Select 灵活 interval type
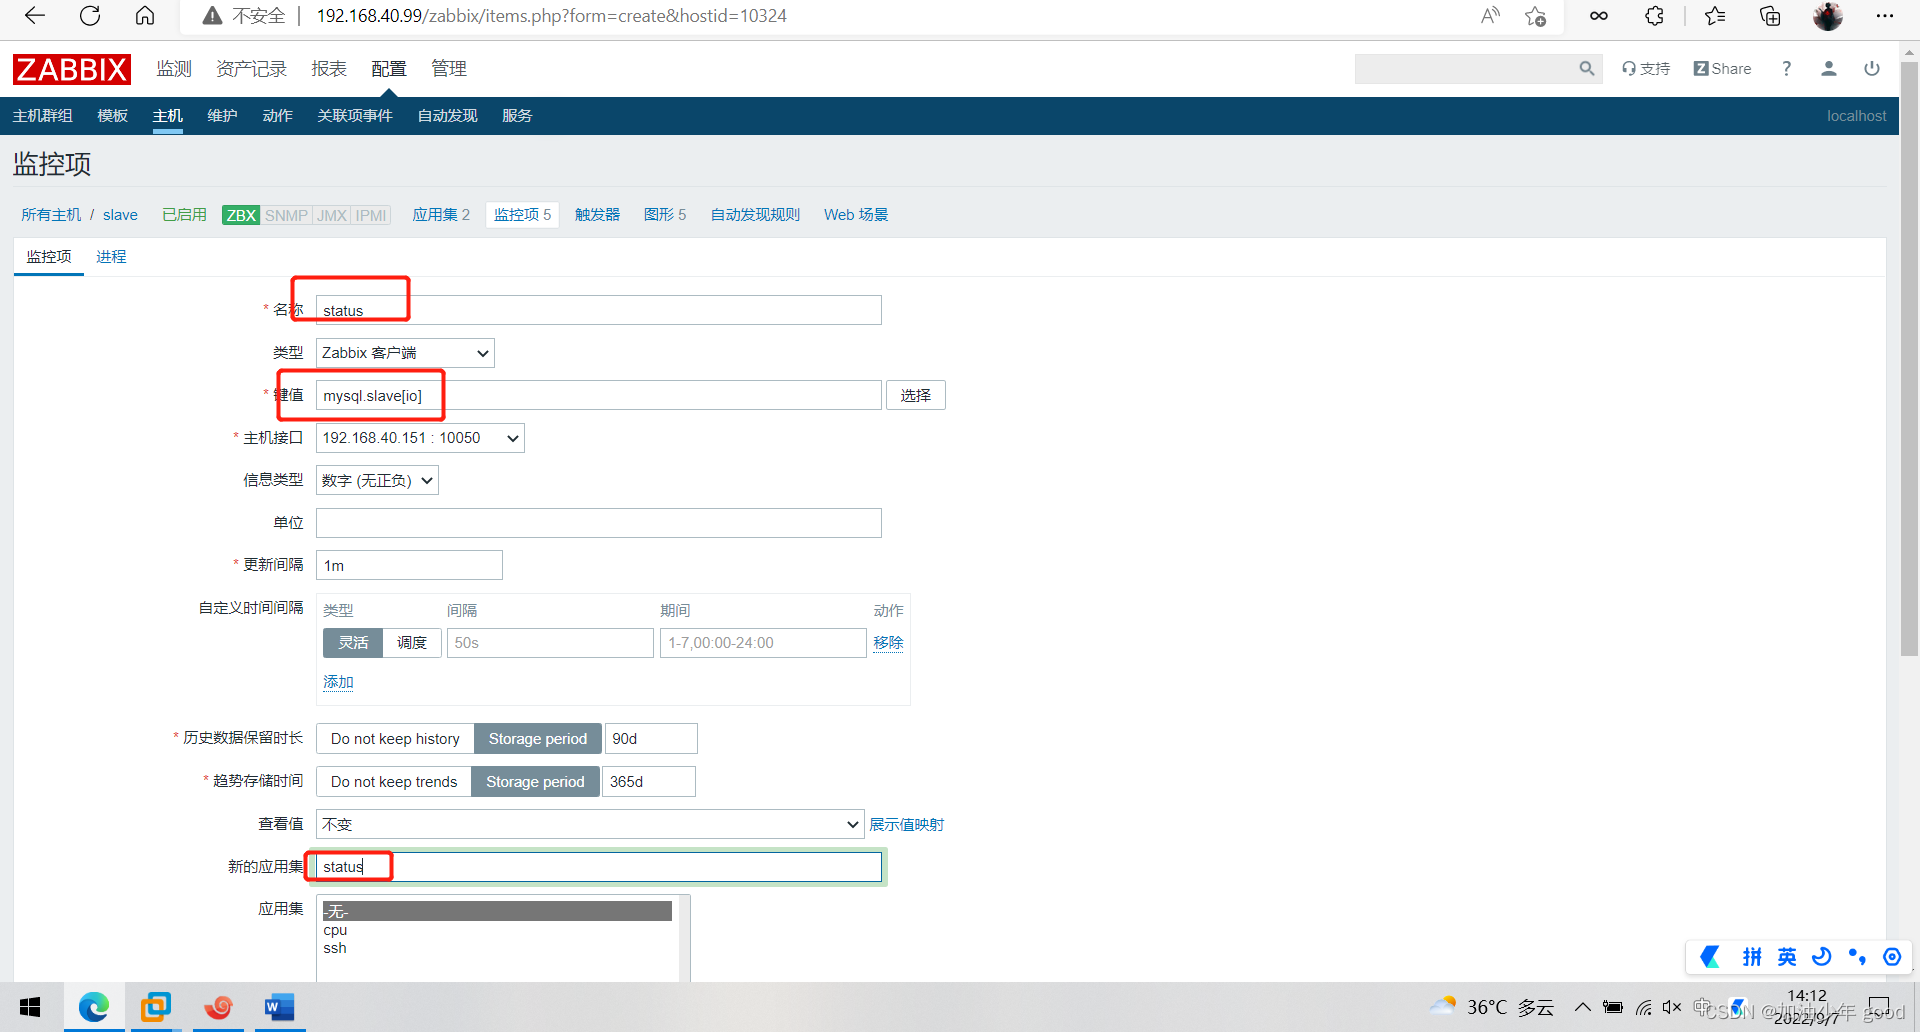Screen dimensions: 1920x1032 pyautogui.click(x=353, y=643)
